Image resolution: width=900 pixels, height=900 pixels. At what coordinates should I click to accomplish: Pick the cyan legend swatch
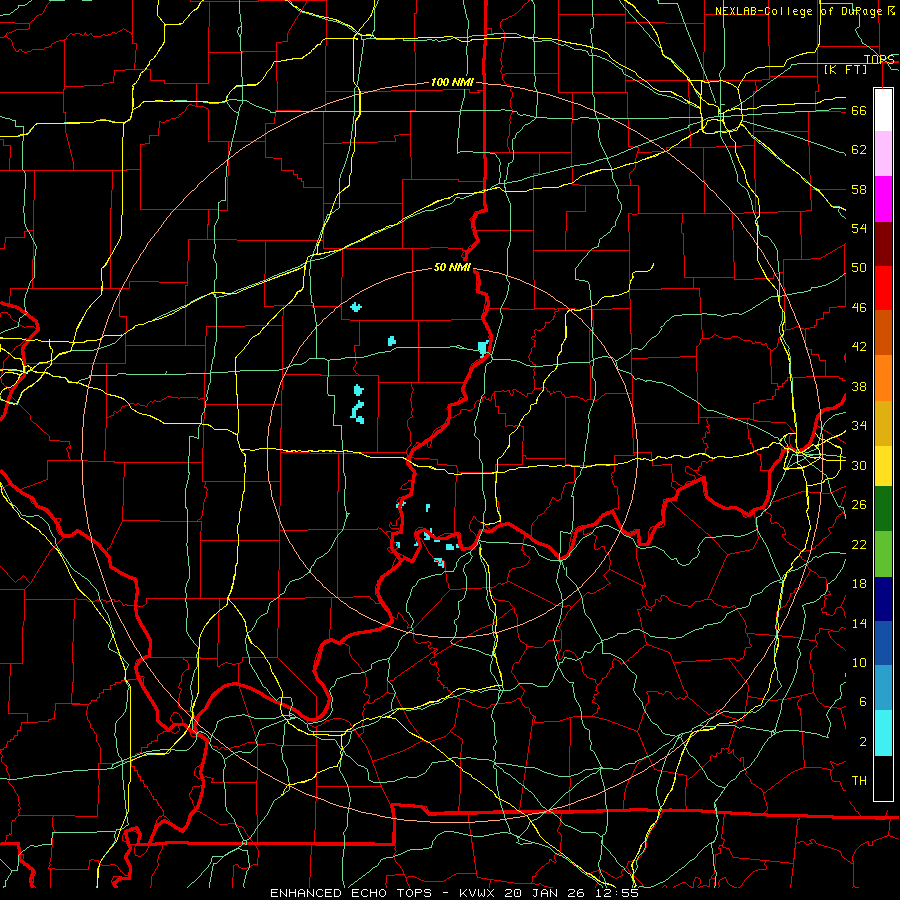tap(883, 733)
